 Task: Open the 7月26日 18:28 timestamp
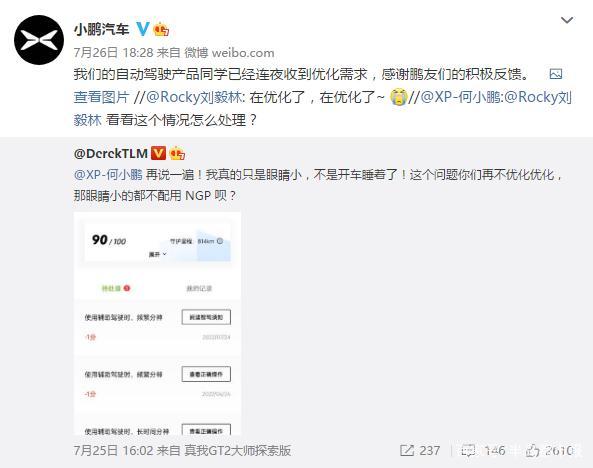(x=113, y=53)
